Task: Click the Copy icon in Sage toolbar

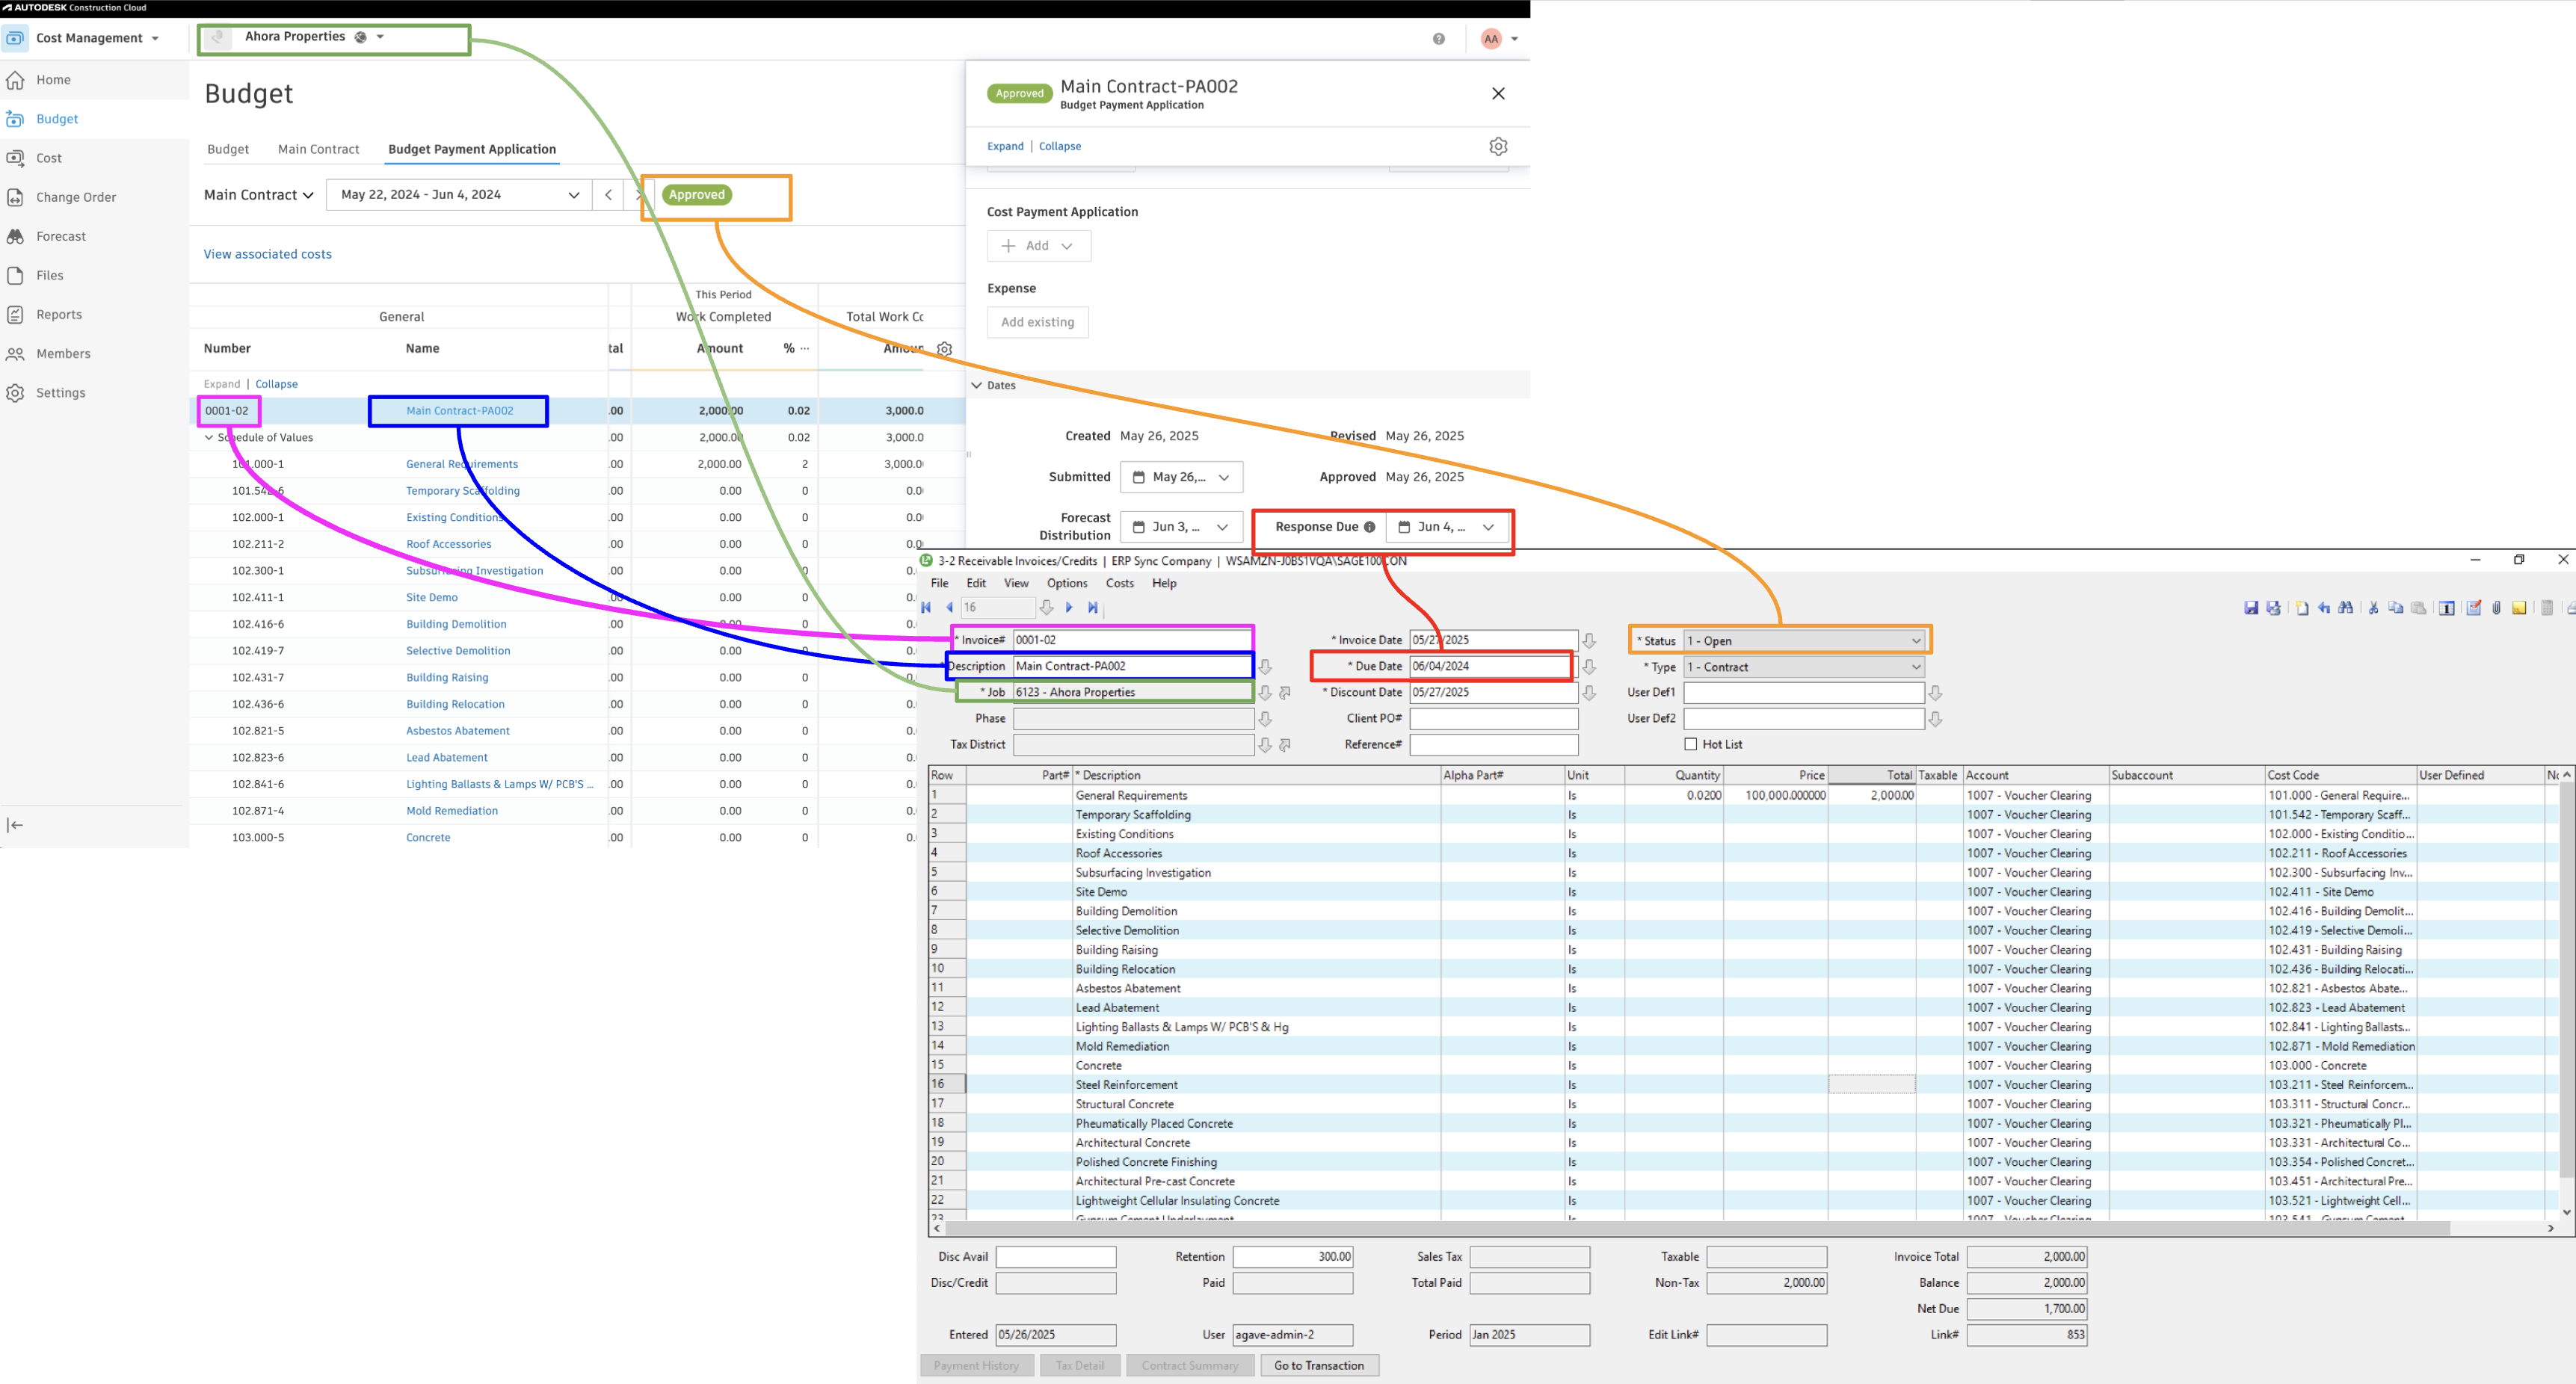Action: pyautogui.click(x=2396, y=608)
